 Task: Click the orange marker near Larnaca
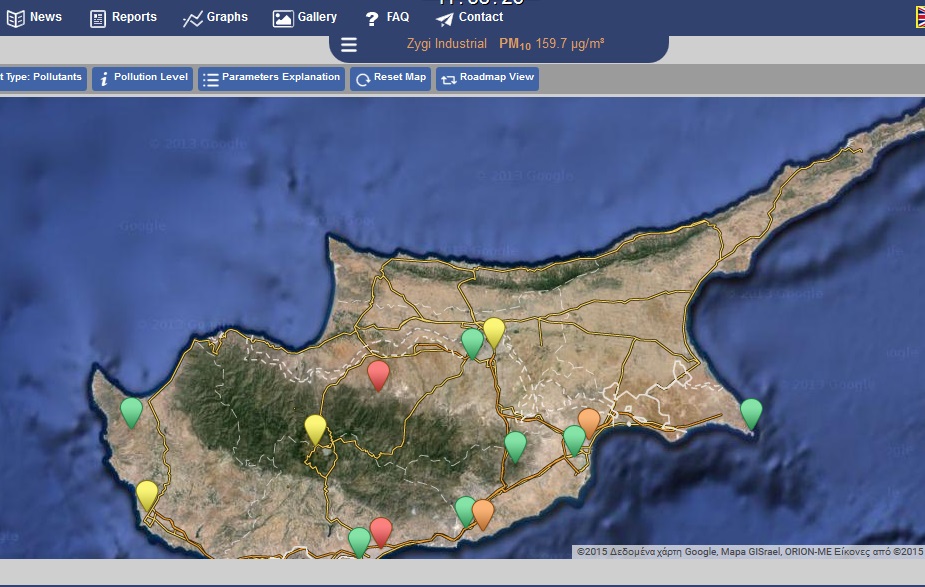tap(589, 423)
